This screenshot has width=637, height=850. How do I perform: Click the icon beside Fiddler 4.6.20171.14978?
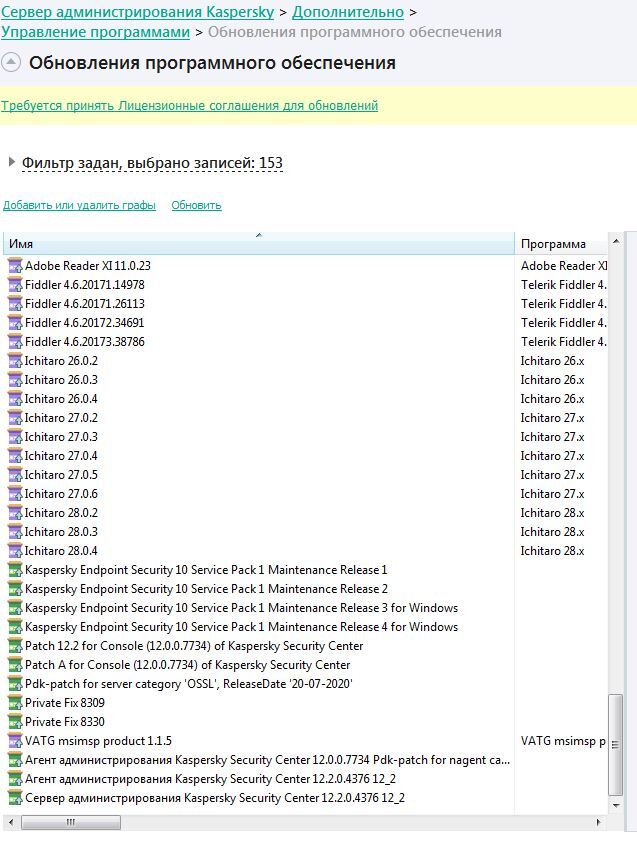click(x=15, y=285)
